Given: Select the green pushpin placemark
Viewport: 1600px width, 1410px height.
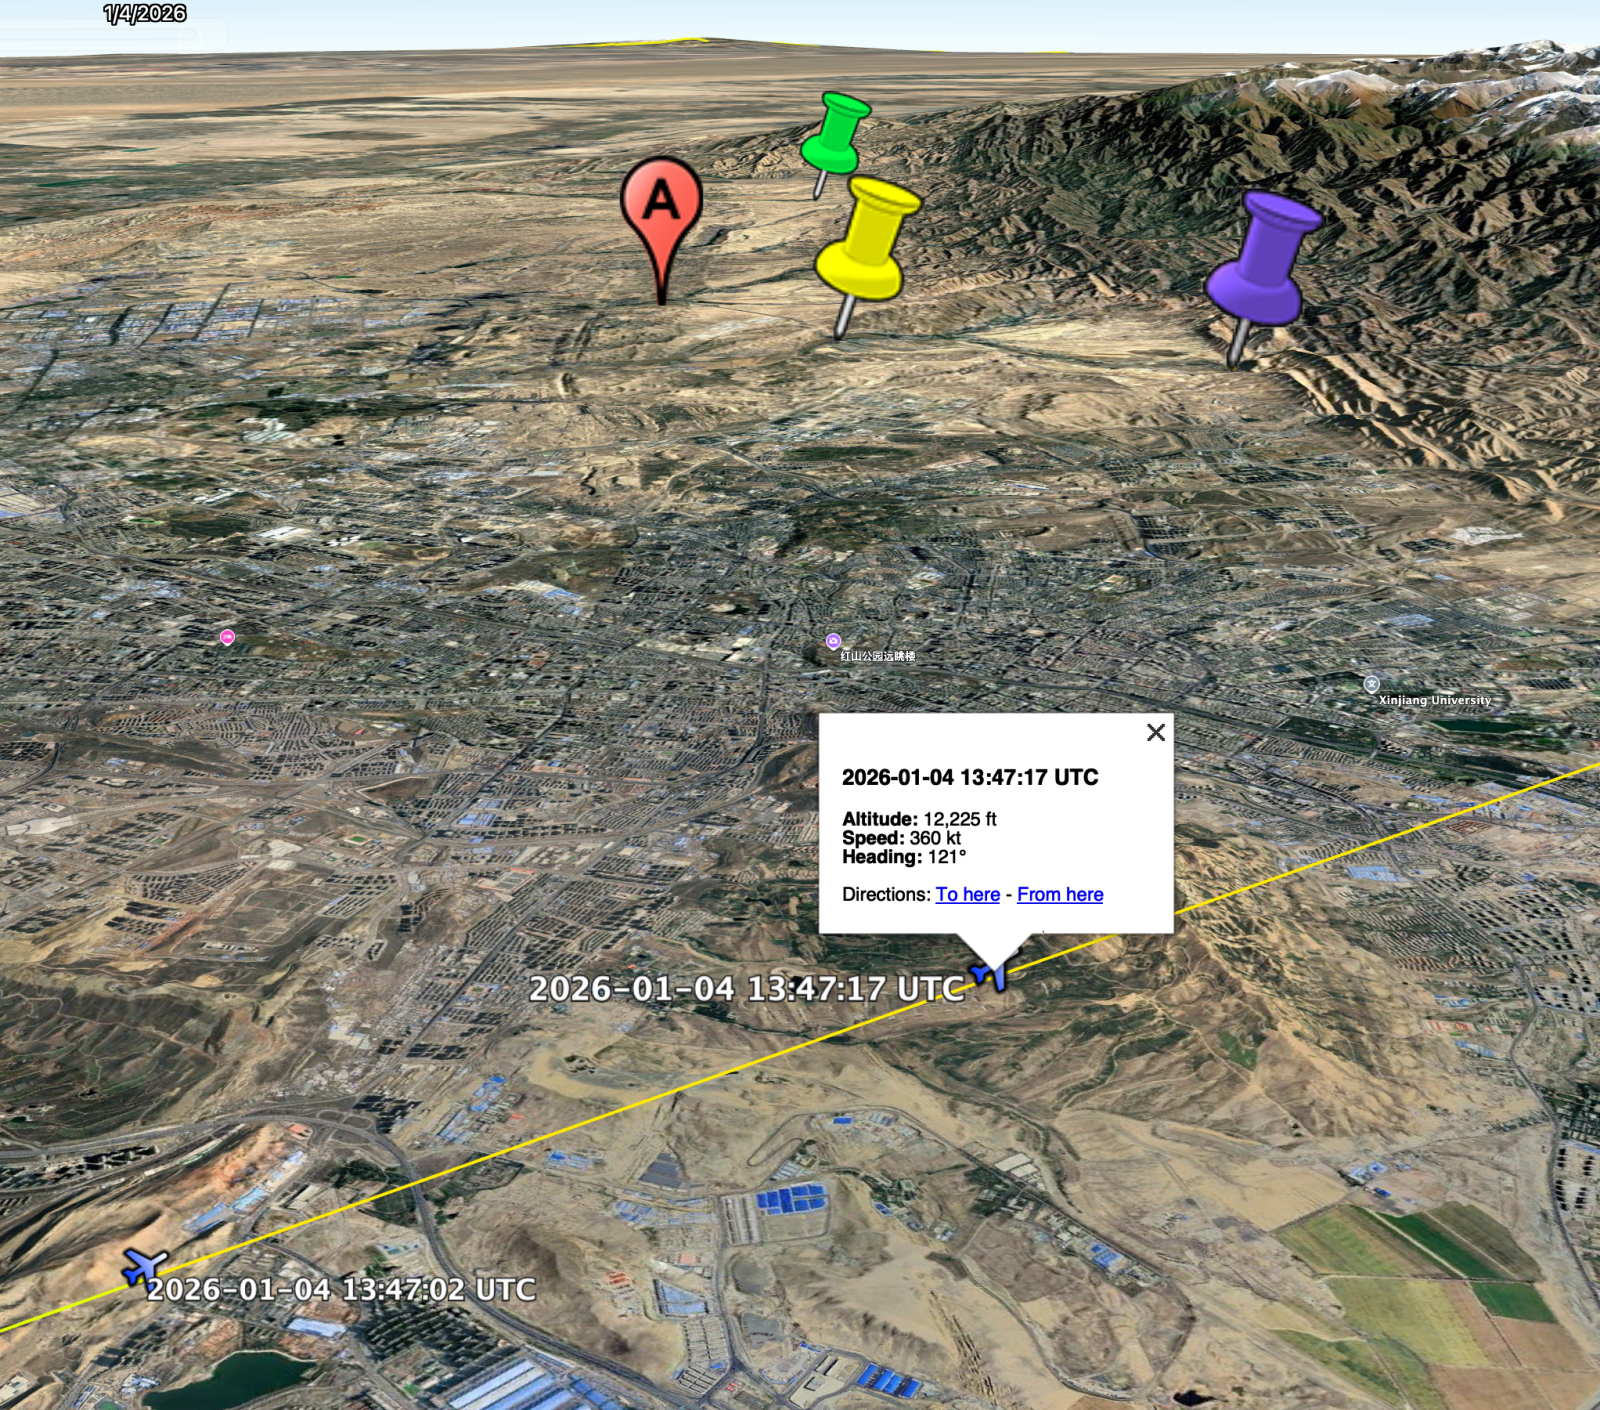Looking at the screenshot, I should [x=835, y=136].
